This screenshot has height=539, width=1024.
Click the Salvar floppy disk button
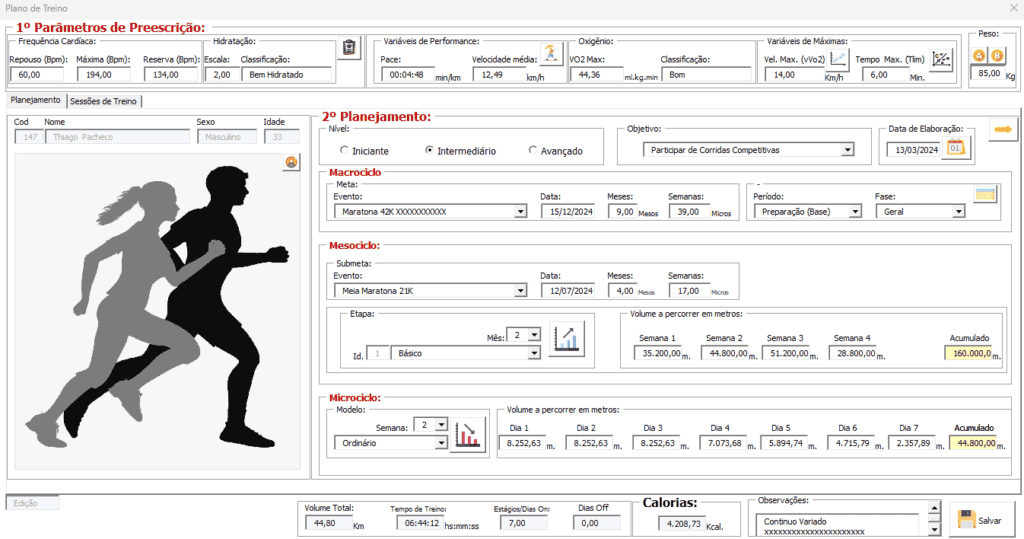coord(982,520)
